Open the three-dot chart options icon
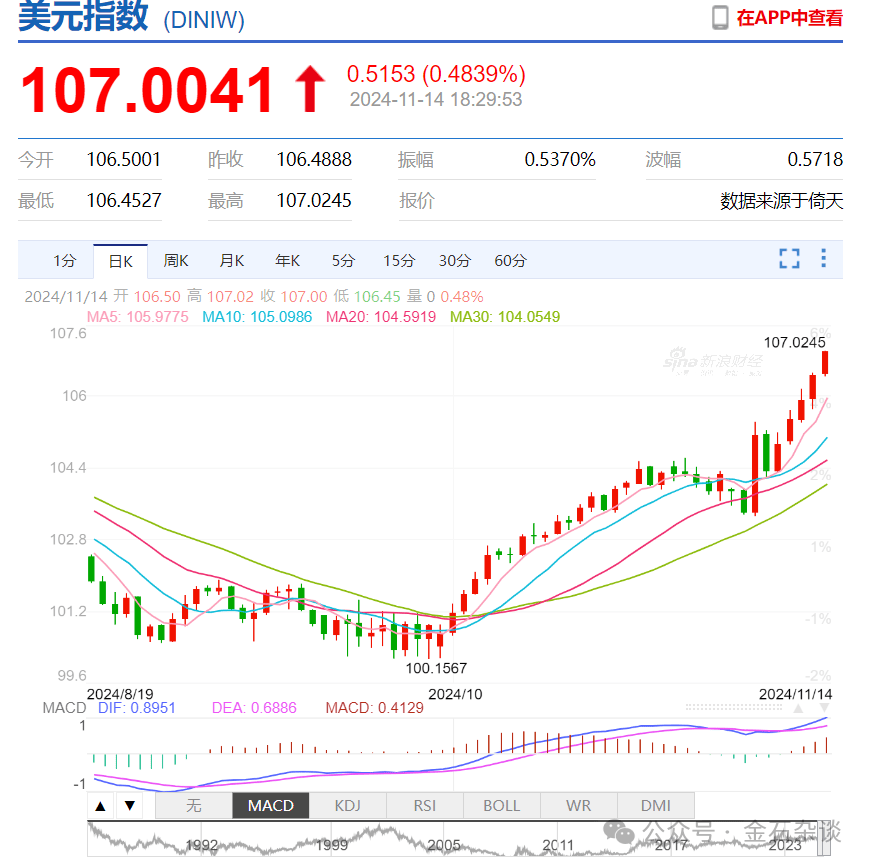This screenshot has width=869, height=866. [x=823, y=258]
